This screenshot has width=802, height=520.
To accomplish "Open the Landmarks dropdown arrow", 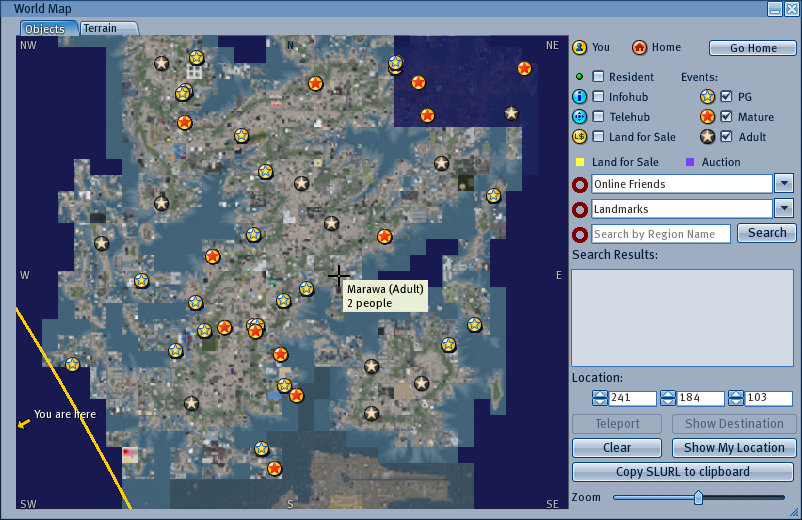I will (x=784, y=208).
